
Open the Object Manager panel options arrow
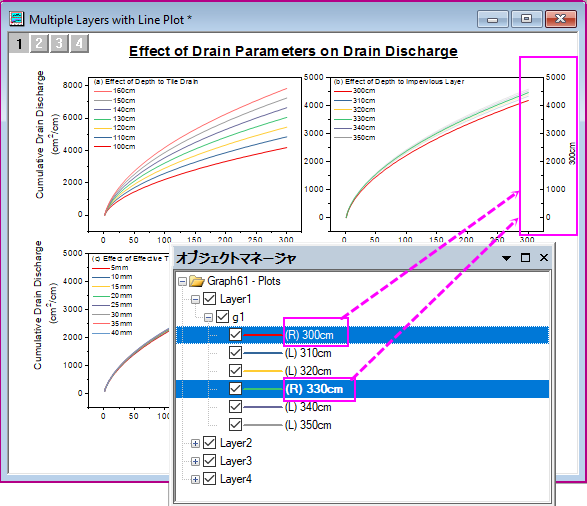[507, 258]
